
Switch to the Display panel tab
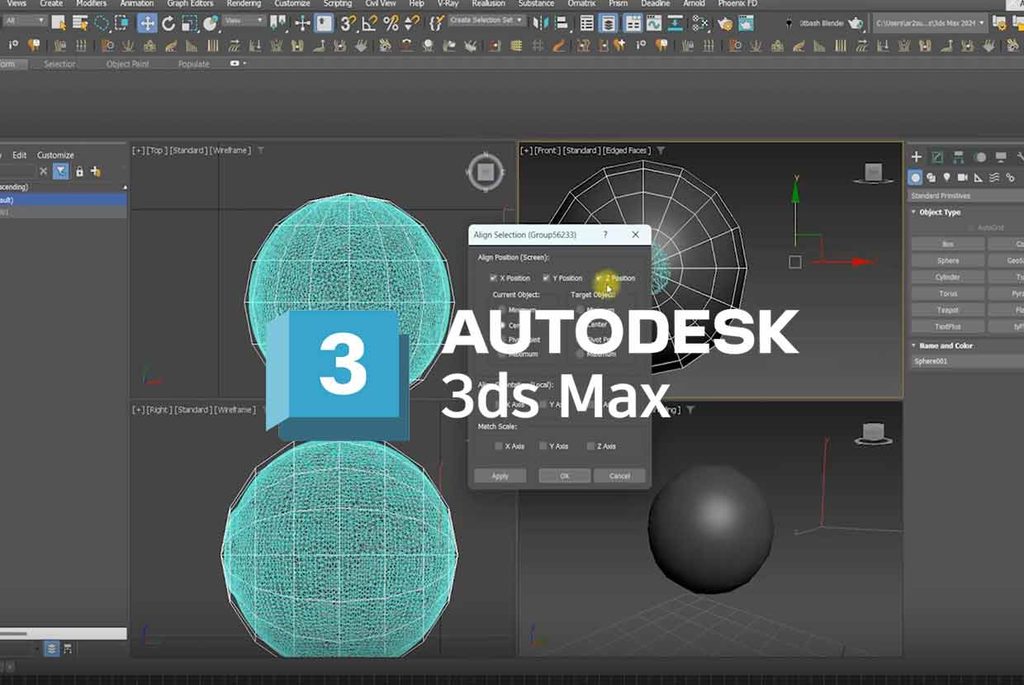point(1000,157)
